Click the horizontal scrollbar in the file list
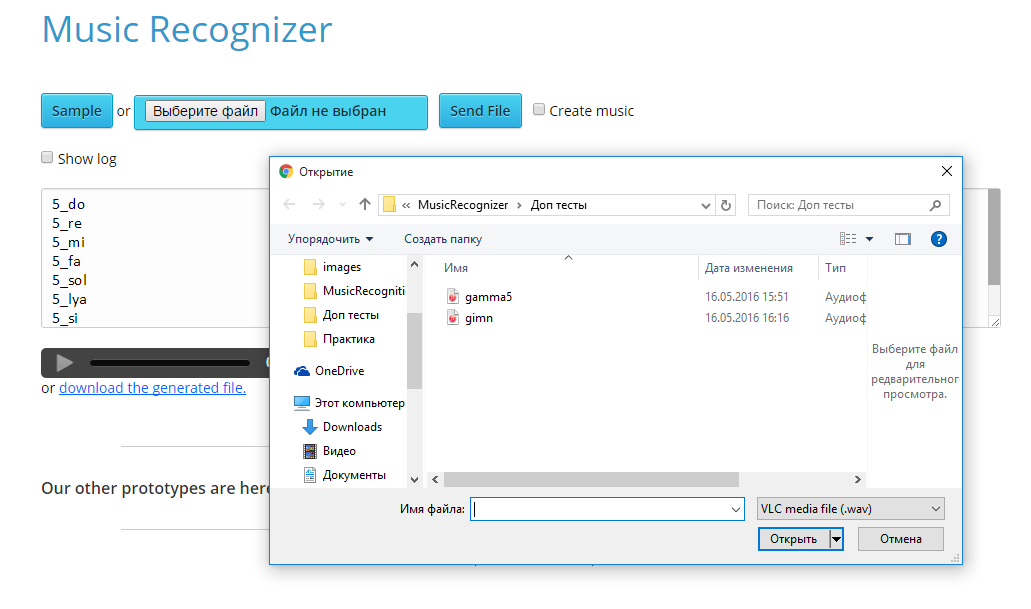 591,479
